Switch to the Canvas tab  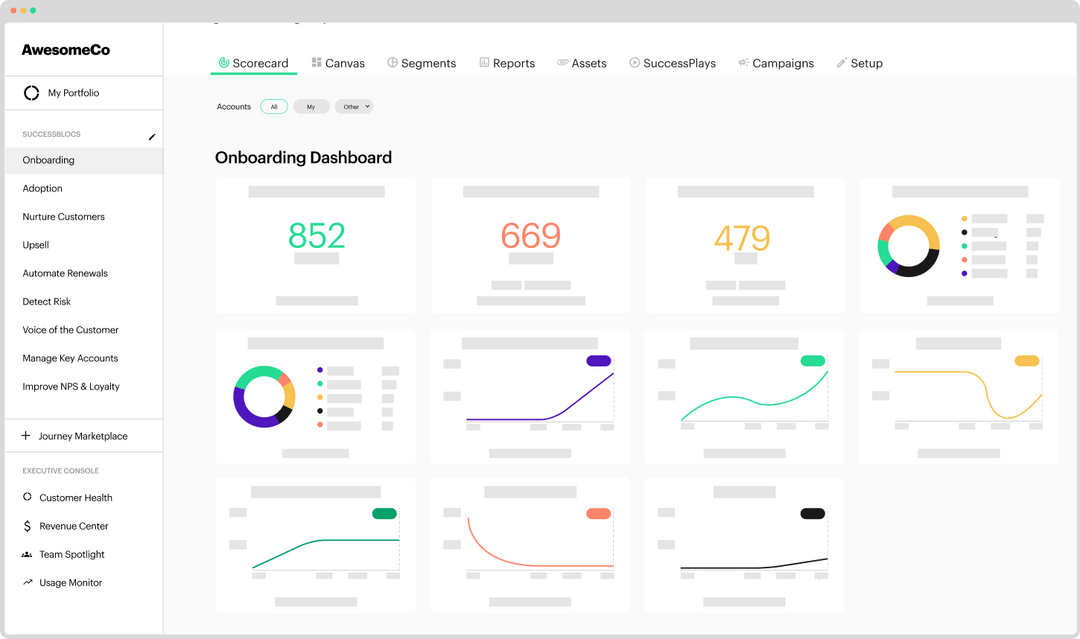tap(338, 62)
